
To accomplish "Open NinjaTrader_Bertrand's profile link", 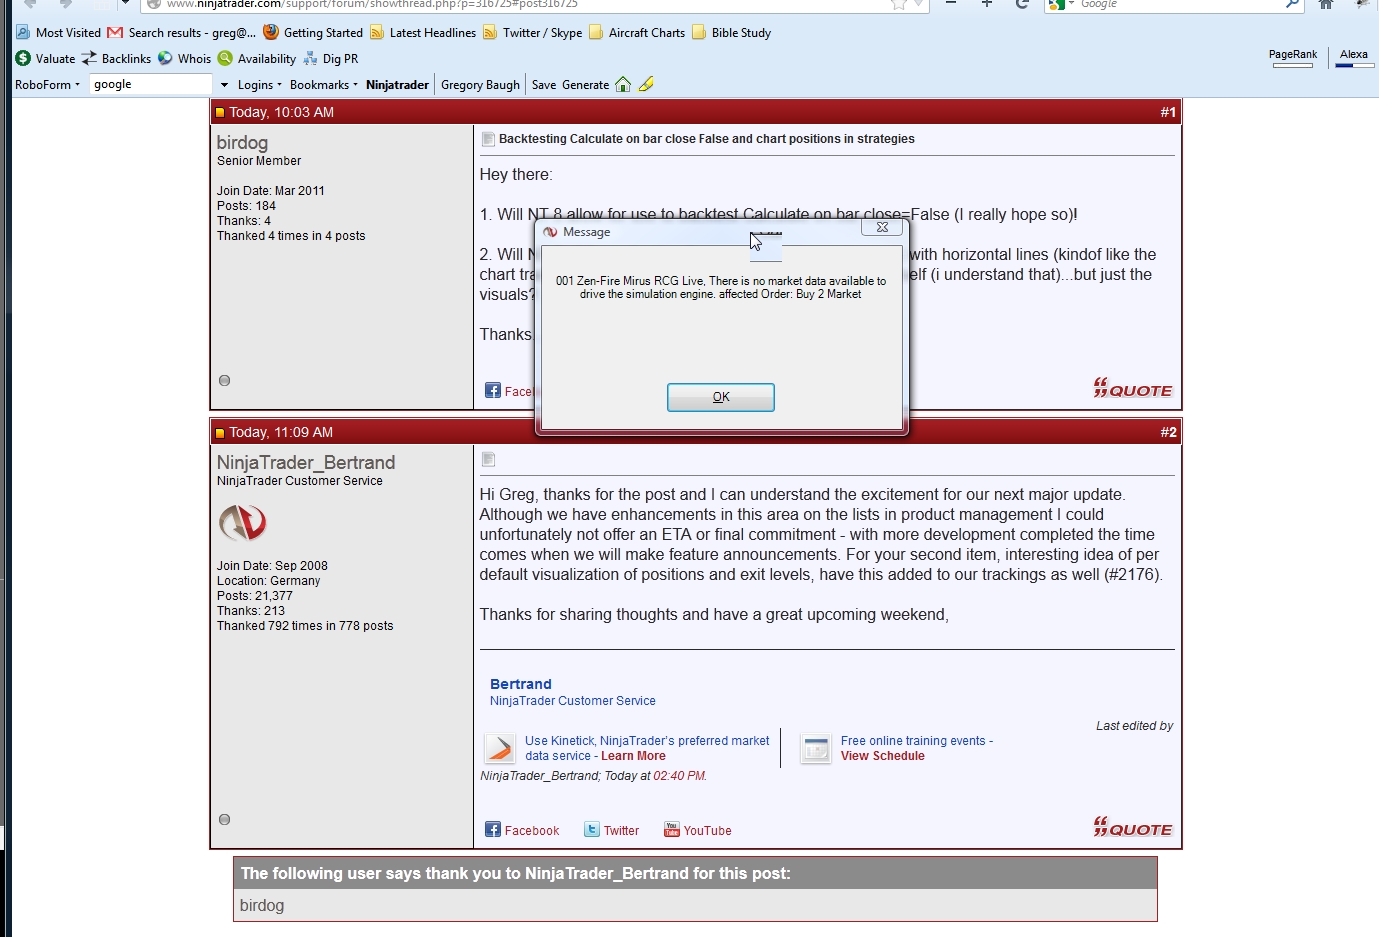I will [306, 463].
